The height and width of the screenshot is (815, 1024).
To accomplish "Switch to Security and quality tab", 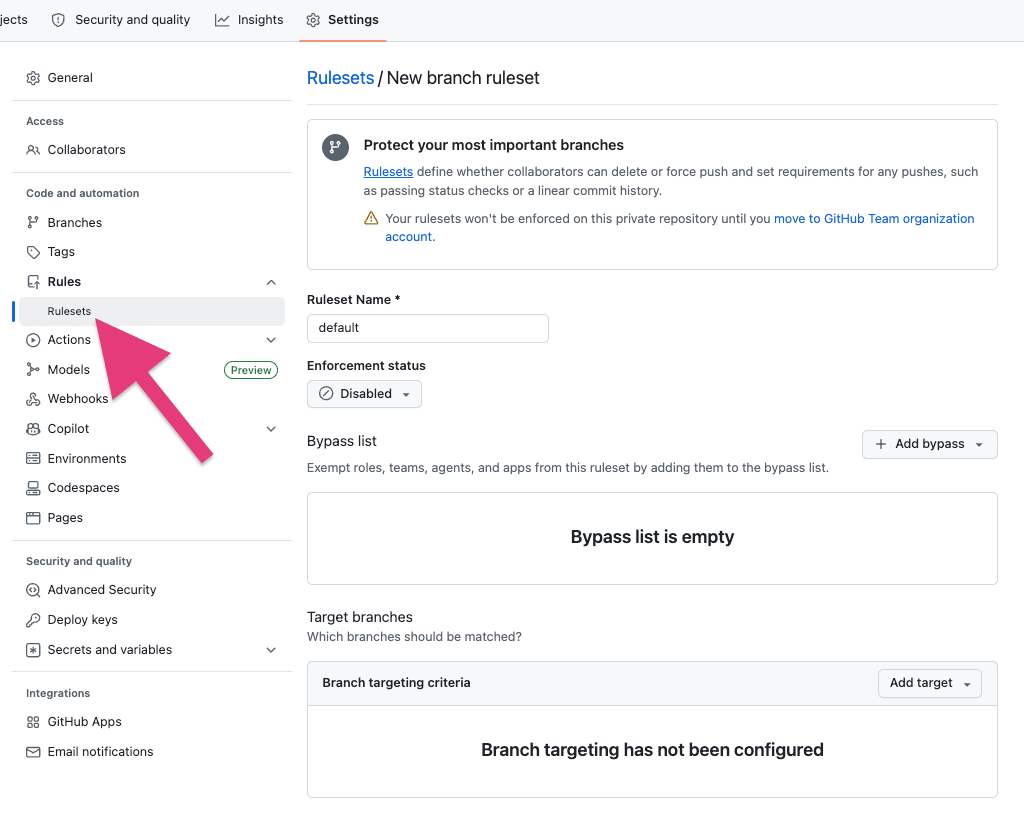I will tap(121, 20).
